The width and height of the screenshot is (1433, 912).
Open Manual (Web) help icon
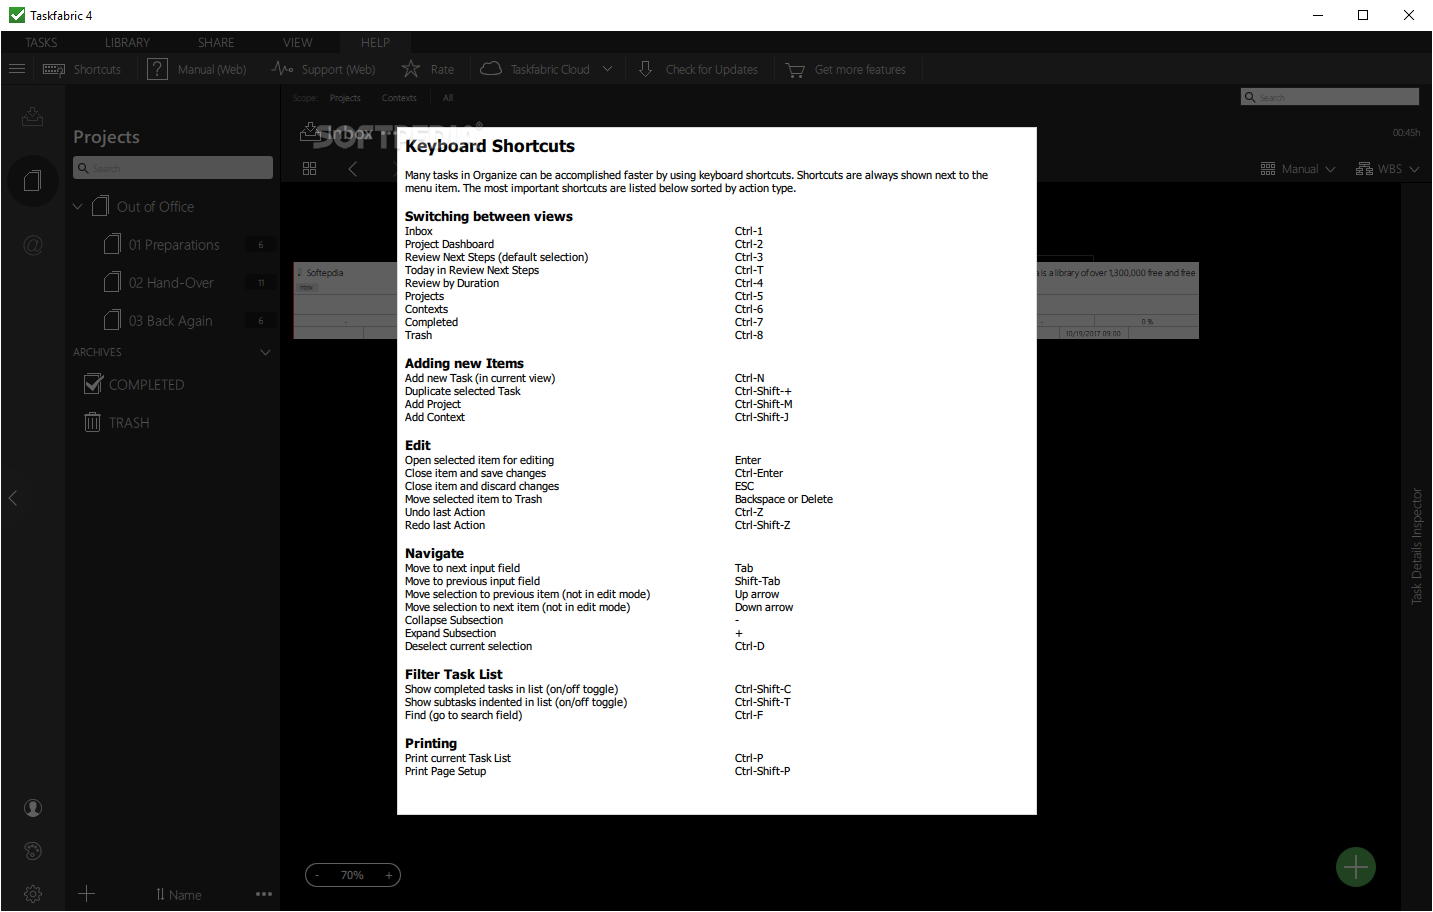157,69
